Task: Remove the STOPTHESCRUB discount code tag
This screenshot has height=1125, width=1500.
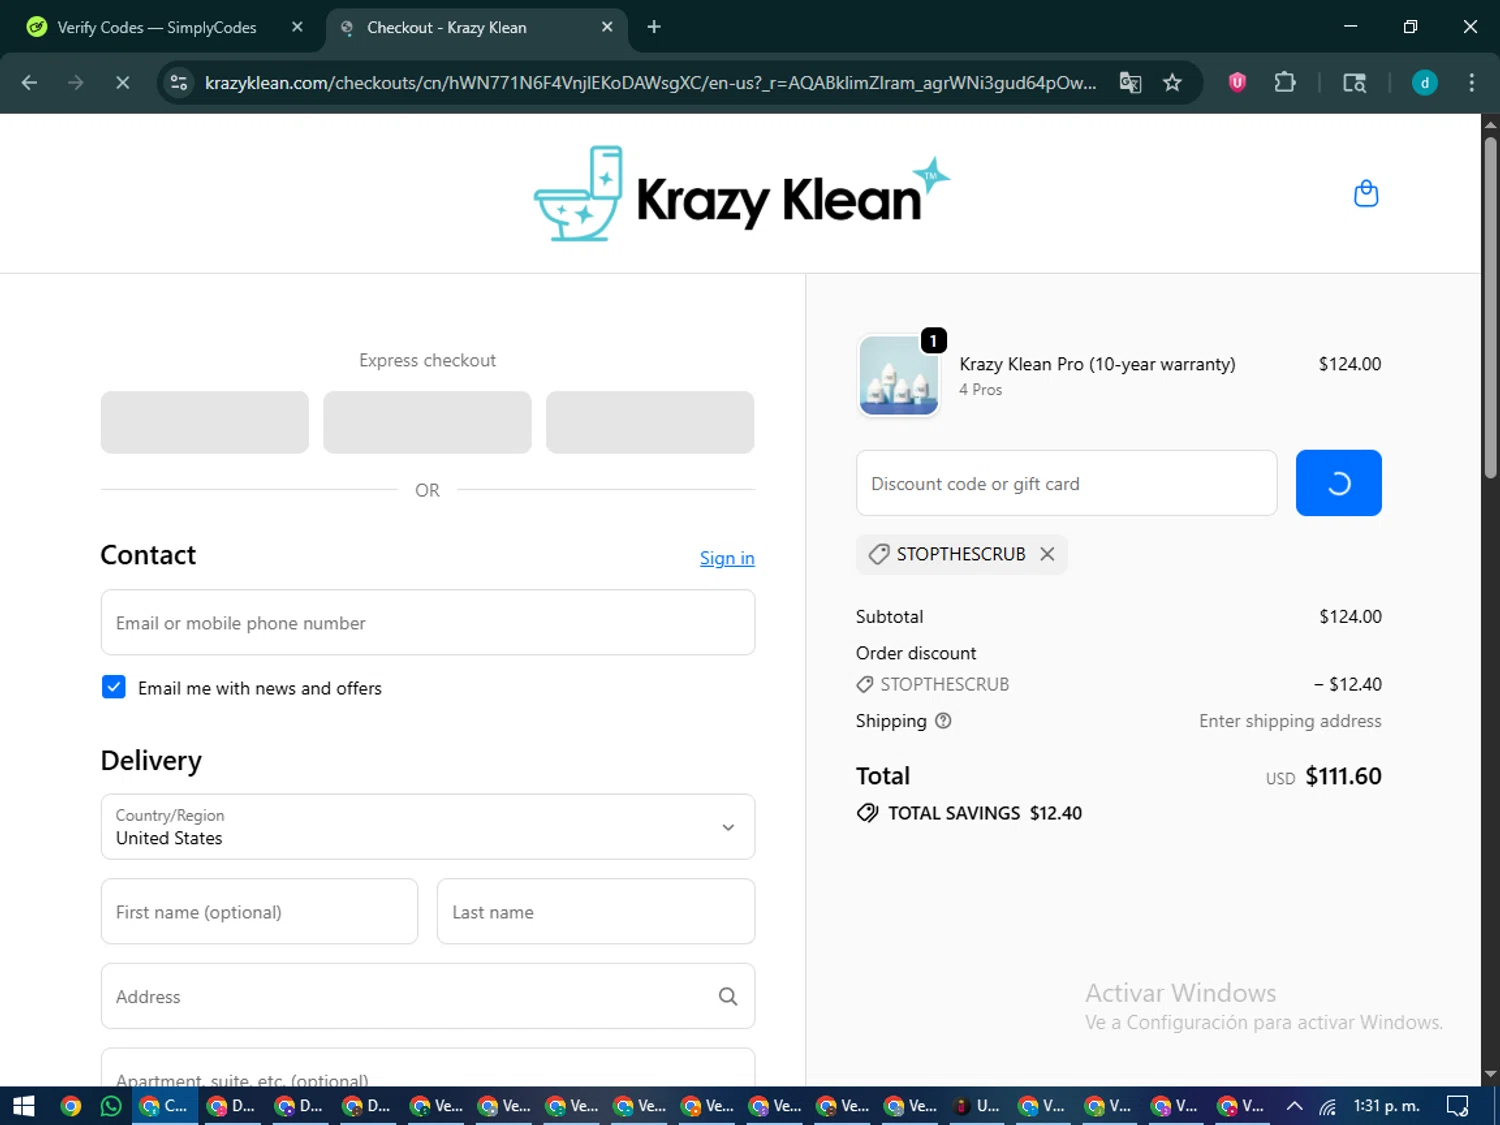Action: click(1047, 554)
